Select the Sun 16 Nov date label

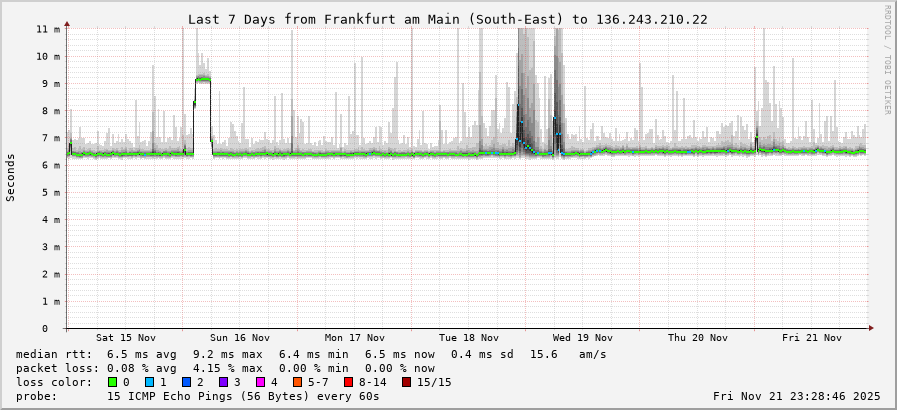point(240,338)
